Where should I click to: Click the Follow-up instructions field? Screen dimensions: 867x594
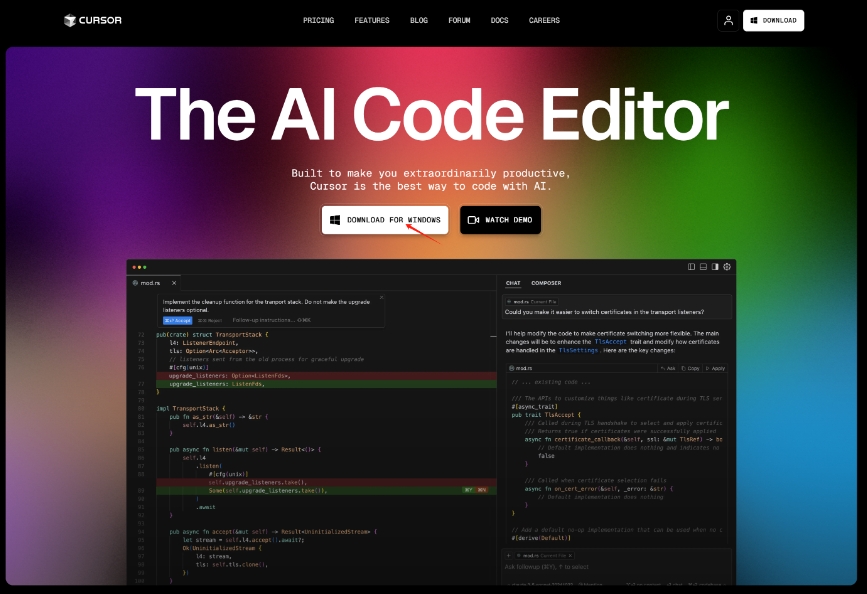pyautogui.click(x=271, y=320)
